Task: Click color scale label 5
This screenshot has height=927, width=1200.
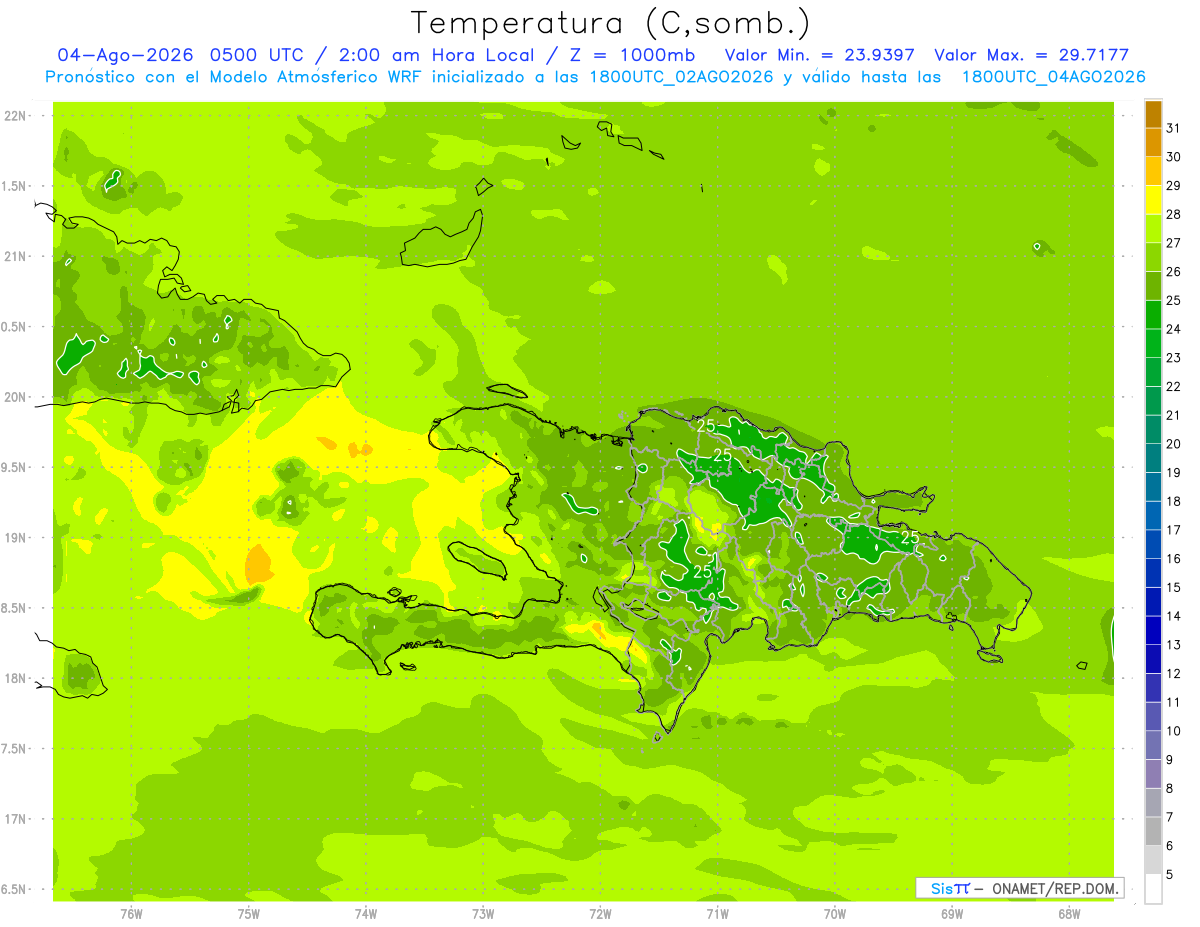Action: 1170,874
